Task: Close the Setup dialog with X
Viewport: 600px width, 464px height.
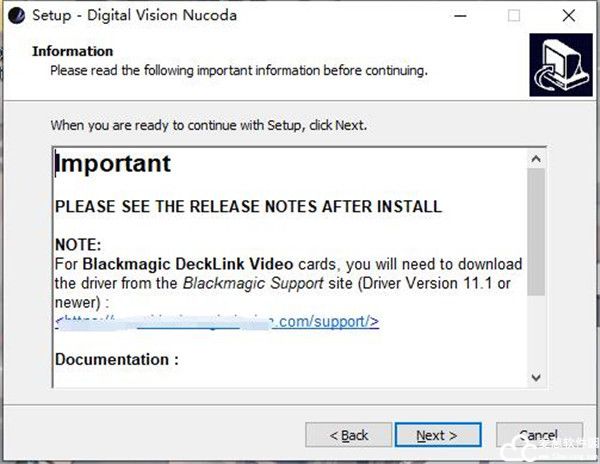Action: click(x=569, y=16)
